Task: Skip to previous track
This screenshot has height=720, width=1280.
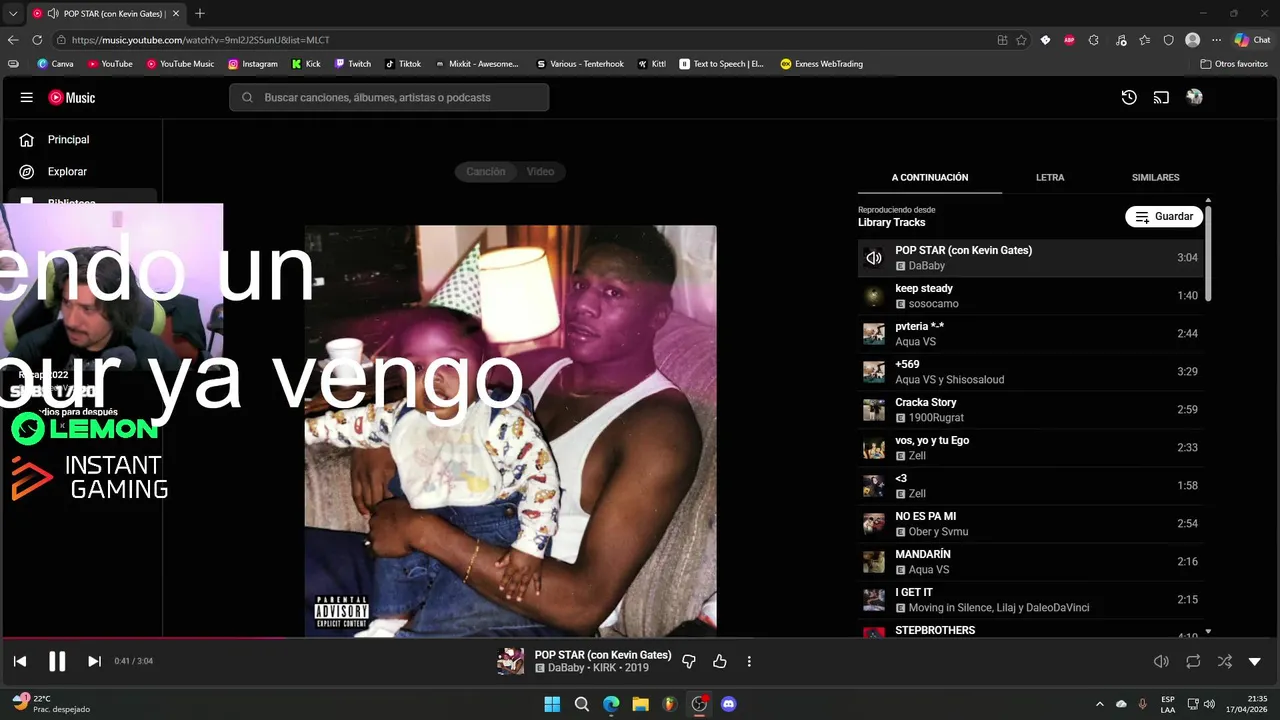Action: 20,661
